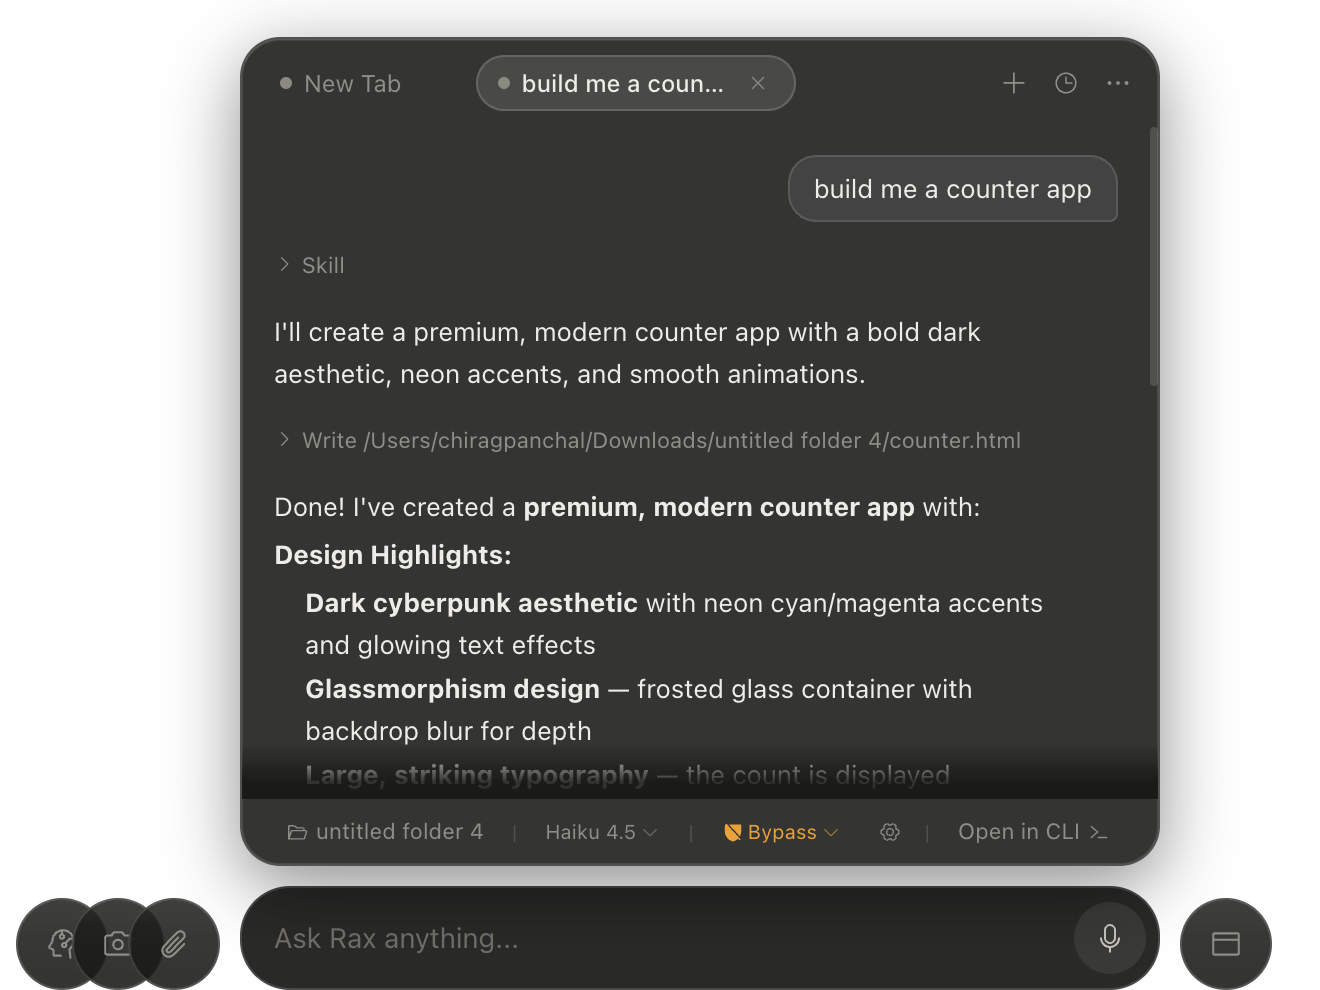
Task: Click the untitled folder 4 button
Action: coord(386,832)
